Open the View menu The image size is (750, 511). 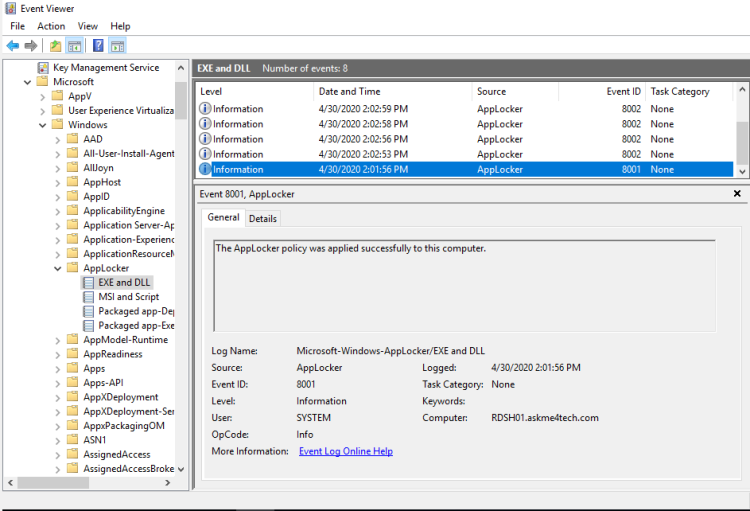pos(88,26)
